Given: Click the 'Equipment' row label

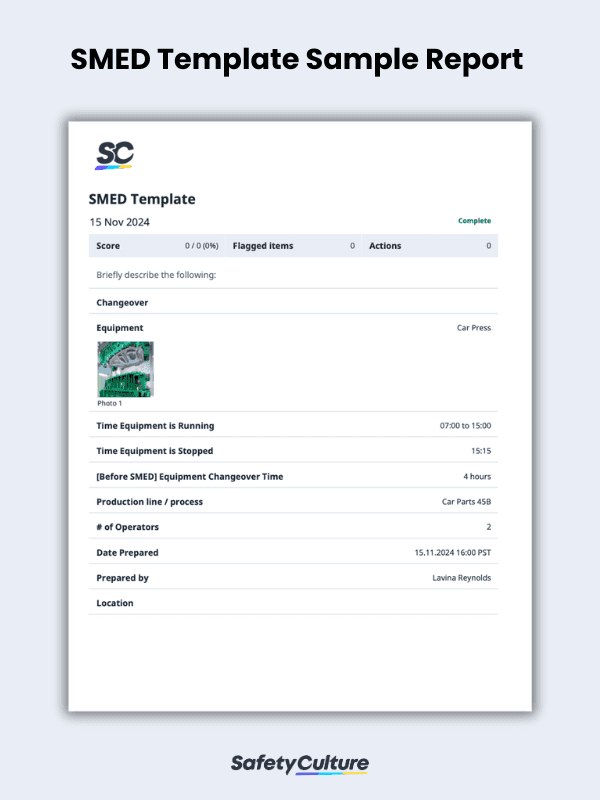Looking at the screenshot, I should pos(120,328).
